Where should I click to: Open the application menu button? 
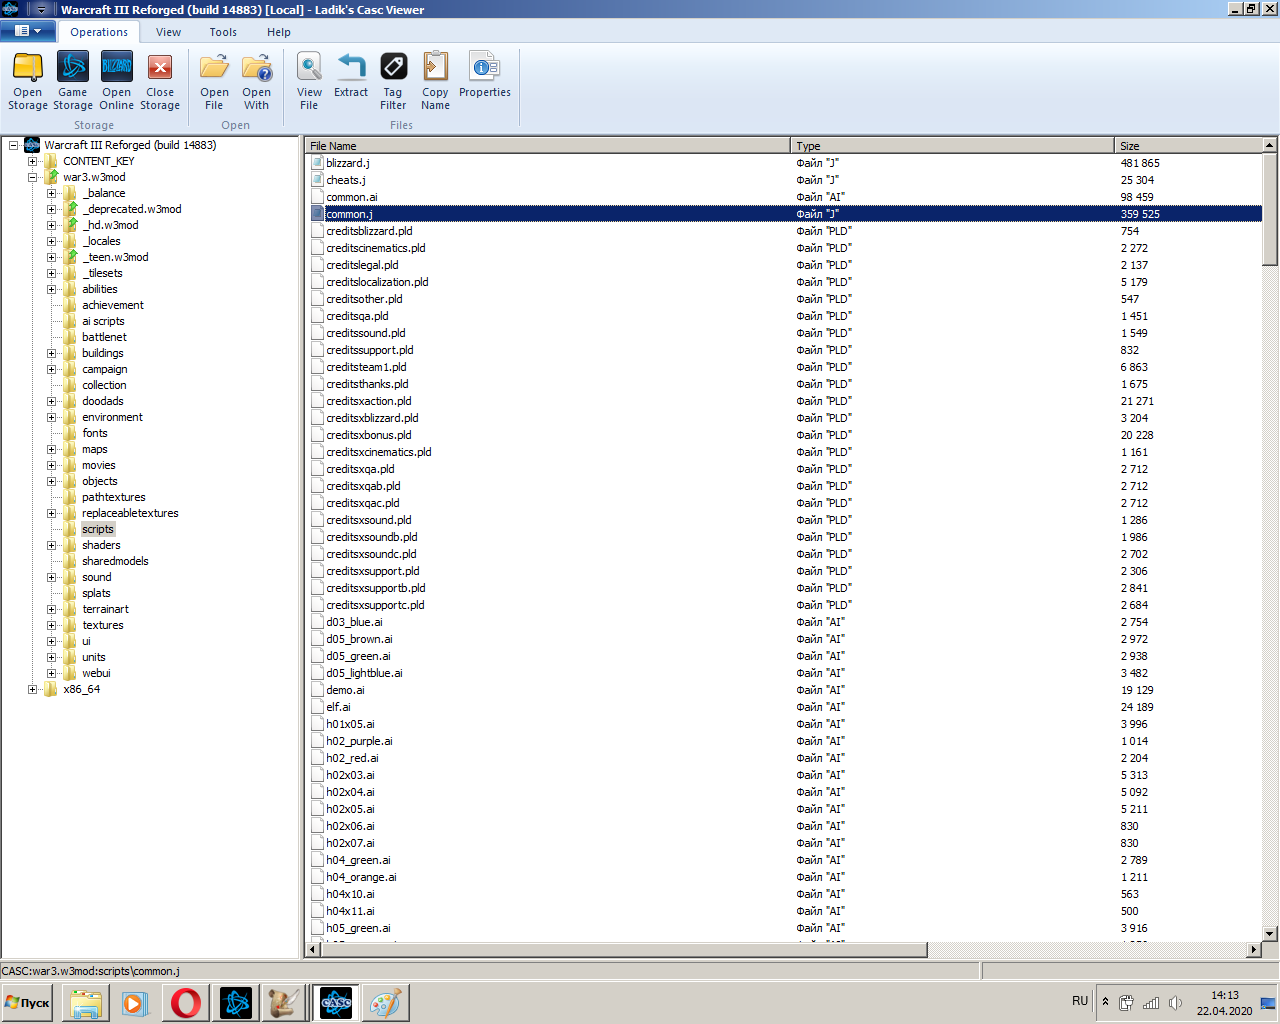point(28,31)
